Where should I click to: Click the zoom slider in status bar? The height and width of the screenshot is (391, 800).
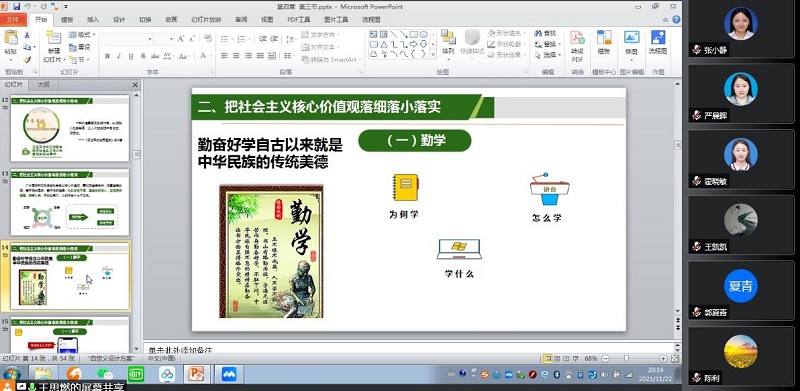pyautogui.click(x=626, y=359)
